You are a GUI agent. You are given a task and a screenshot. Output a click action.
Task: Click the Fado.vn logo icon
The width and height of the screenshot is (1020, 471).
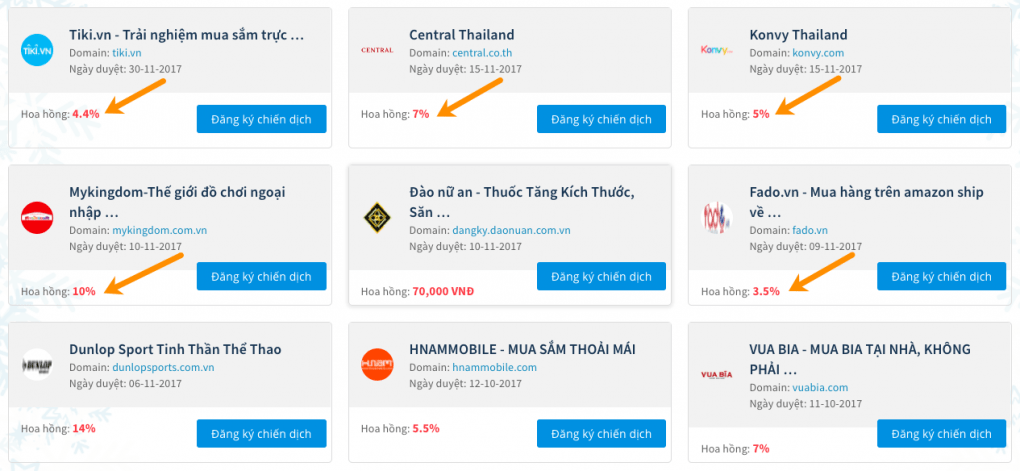(717, 217)
